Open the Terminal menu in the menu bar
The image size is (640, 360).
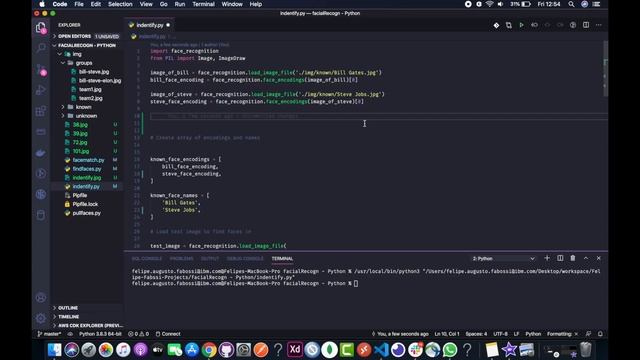point(203,4)
